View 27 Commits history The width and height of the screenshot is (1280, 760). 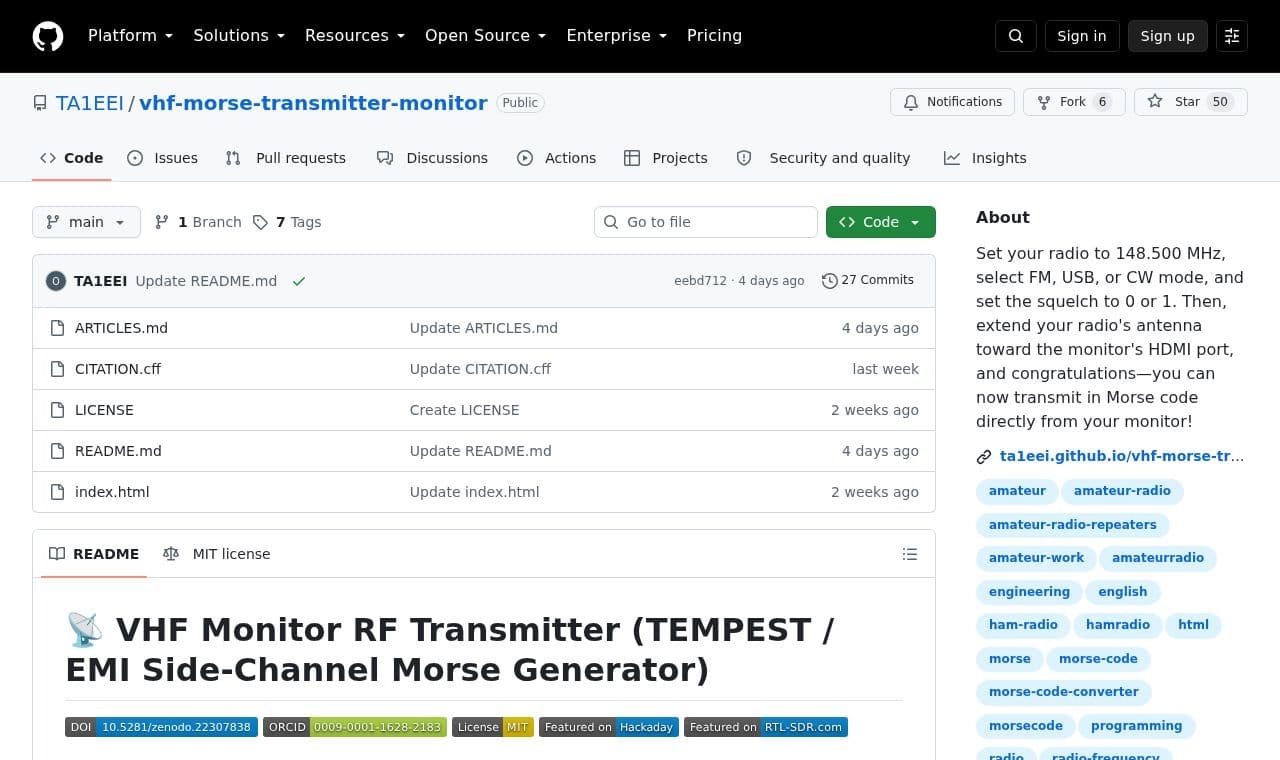click(x=868, y=280)
